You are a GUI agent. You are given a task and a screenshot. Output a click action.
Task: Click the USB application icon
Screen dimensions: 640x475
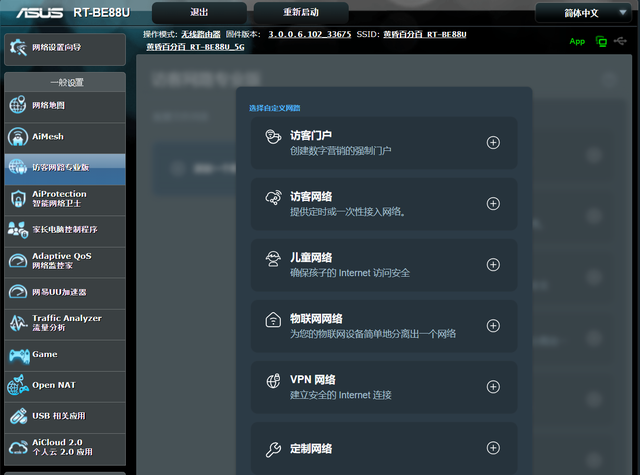[x=18, y=416]
